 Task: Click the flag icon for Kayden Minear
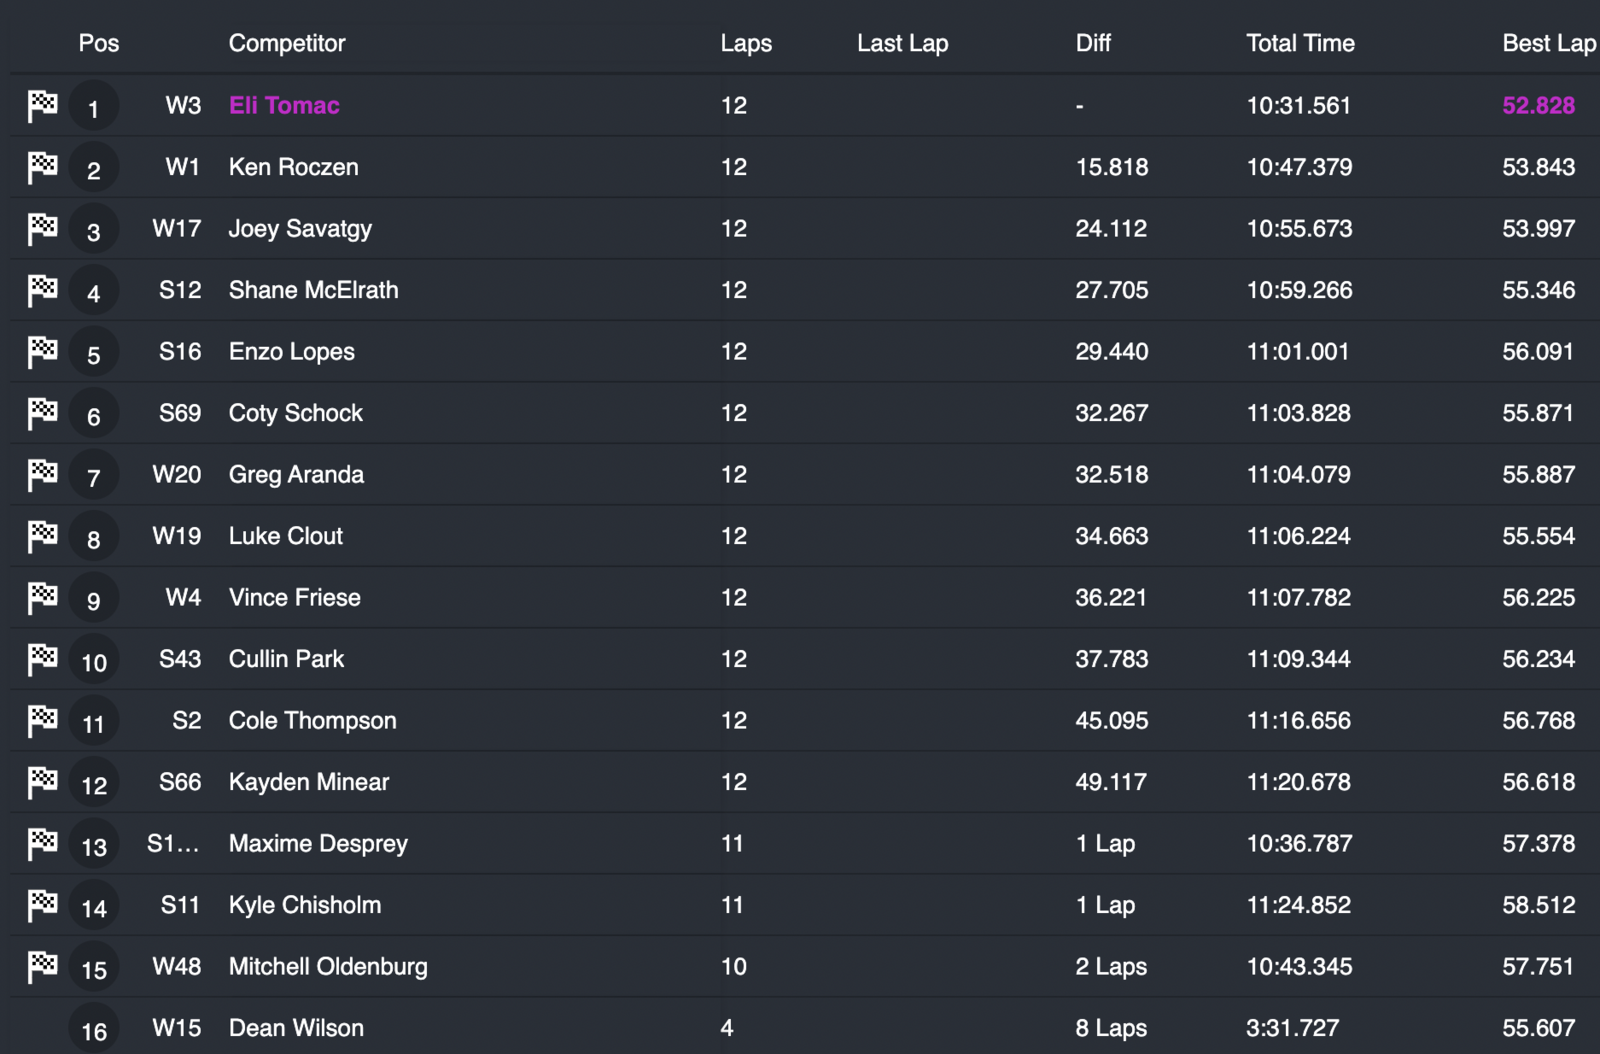42,782
